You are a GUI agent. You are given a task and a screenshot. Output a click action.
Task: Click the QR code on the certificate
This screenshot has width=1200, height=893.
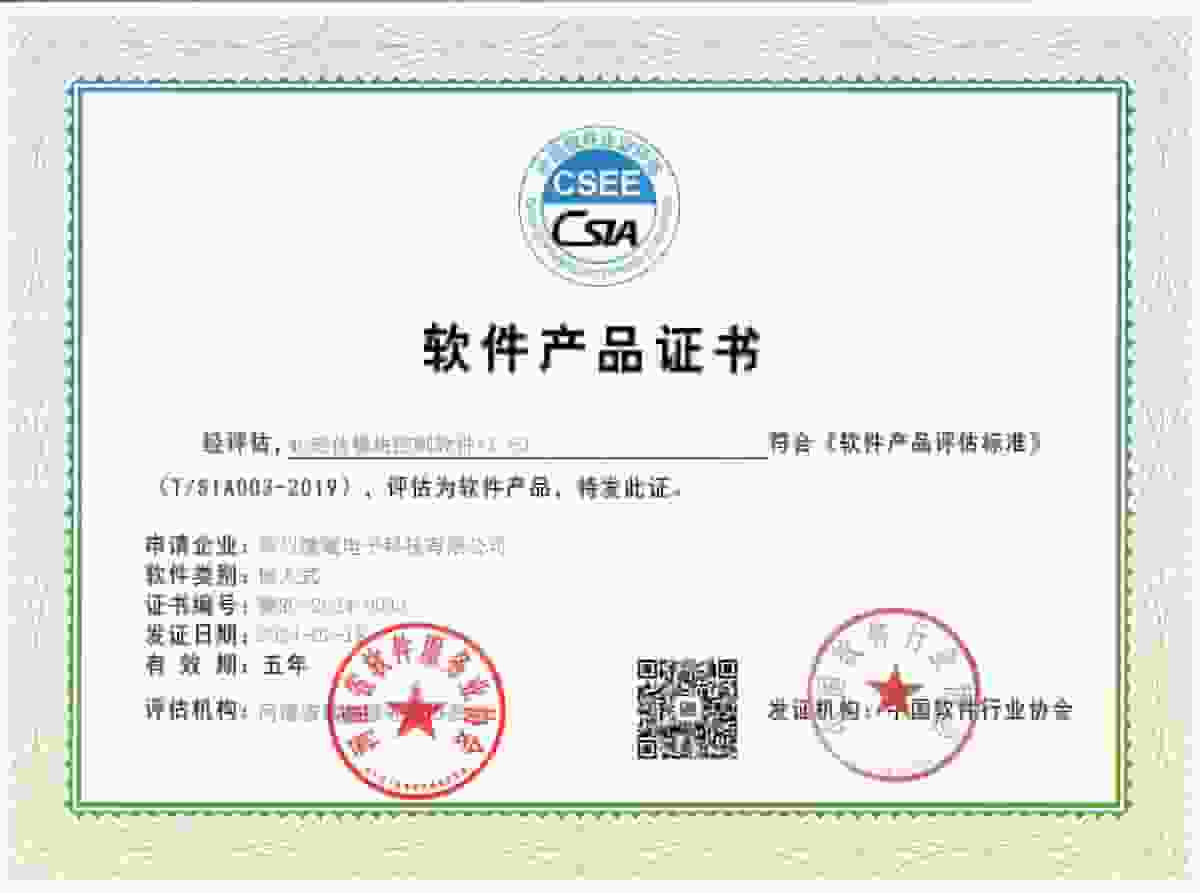688,708
